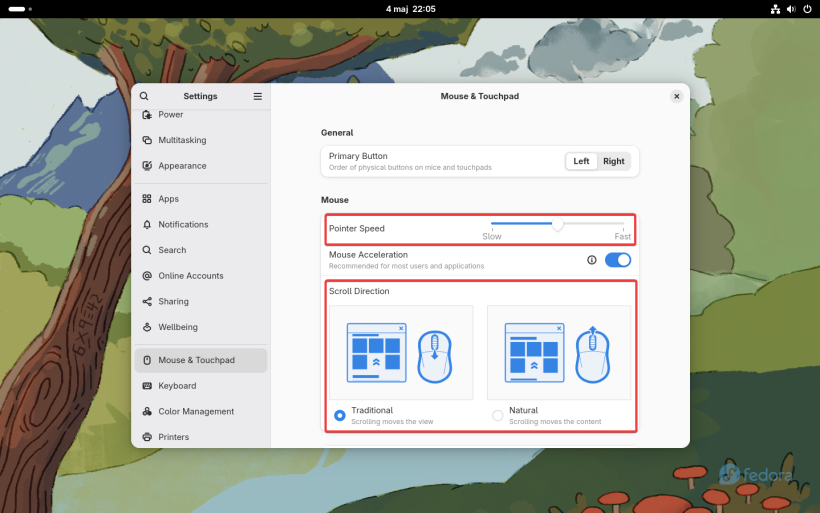Go to Color Management settings

pyautogui.click(x=201, y=411)
